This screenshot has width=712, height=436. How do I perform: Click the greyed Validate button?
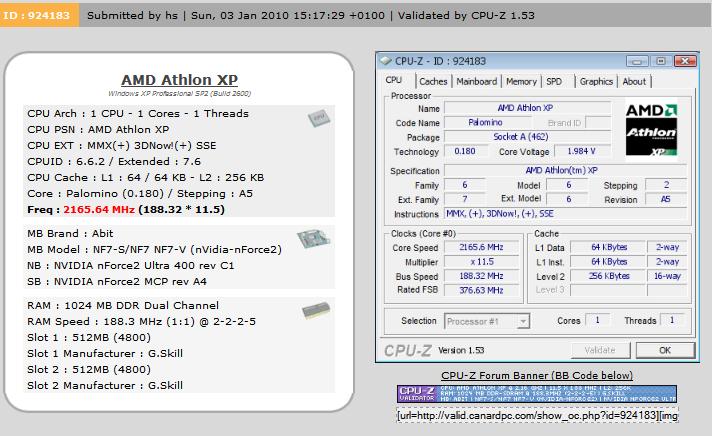(600, 350)
